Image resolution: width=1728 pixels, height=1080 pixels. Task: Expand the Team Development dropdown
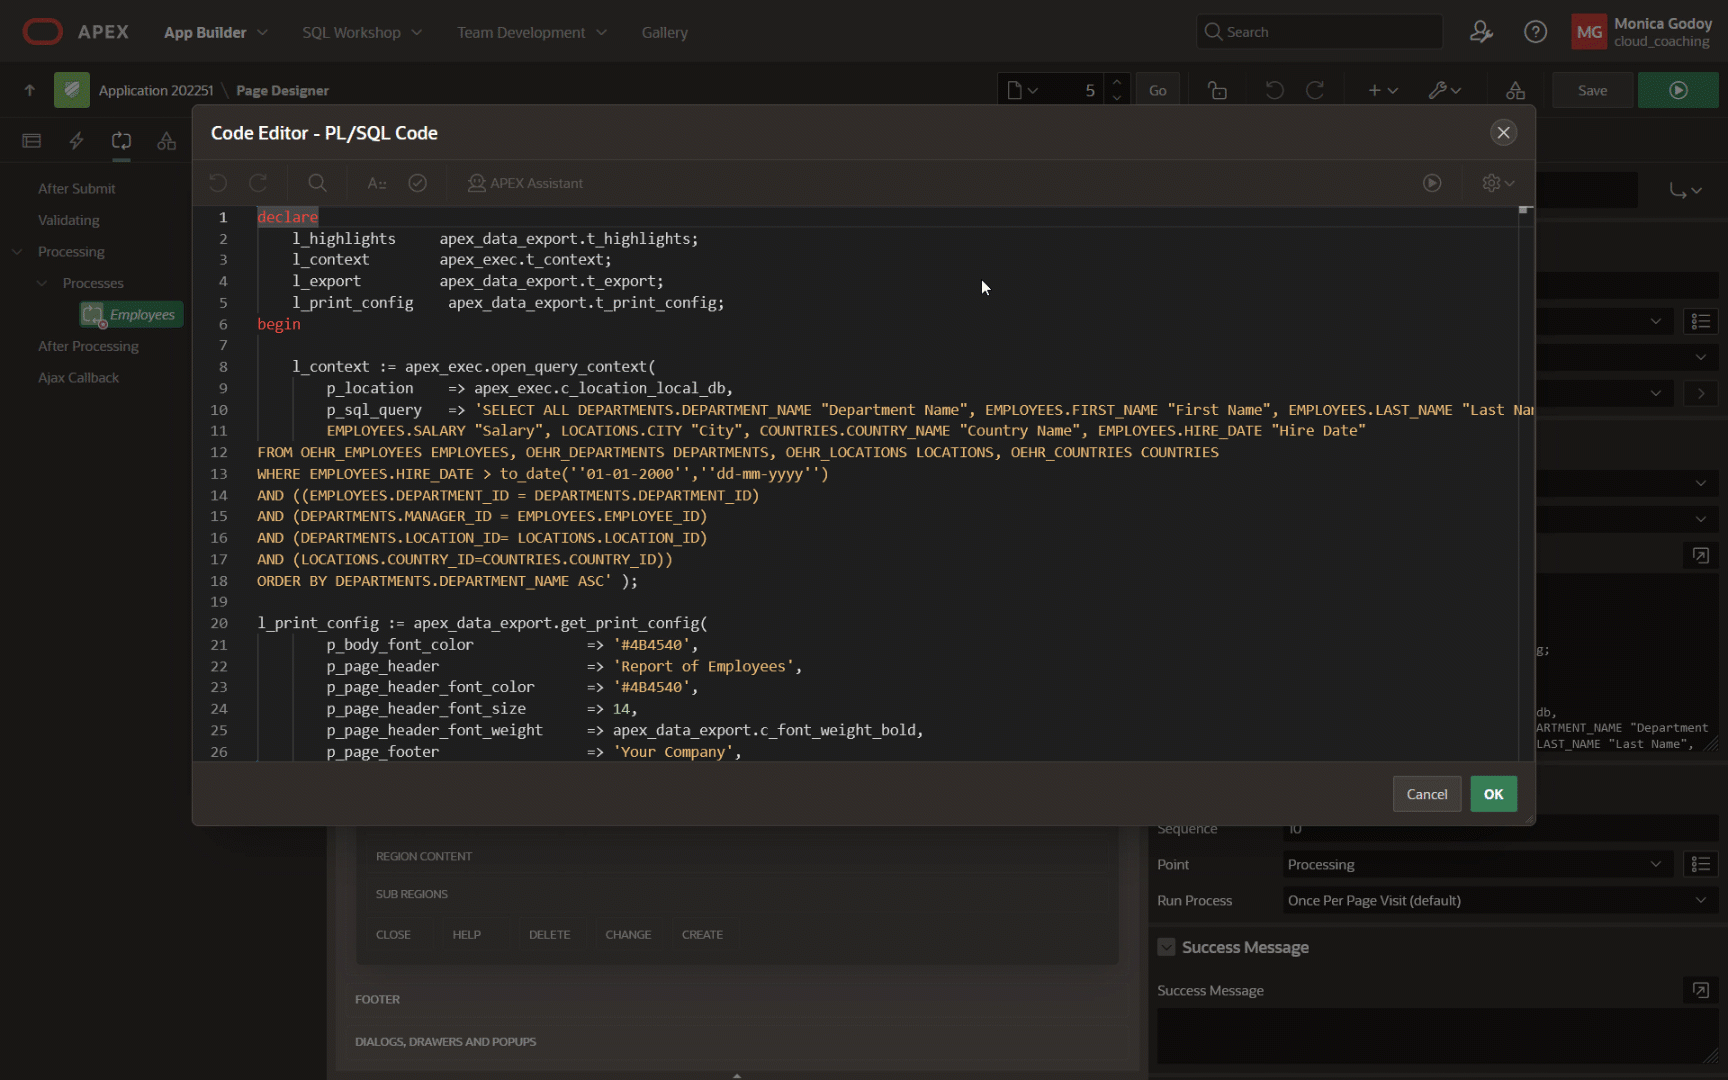coord(532,32)
